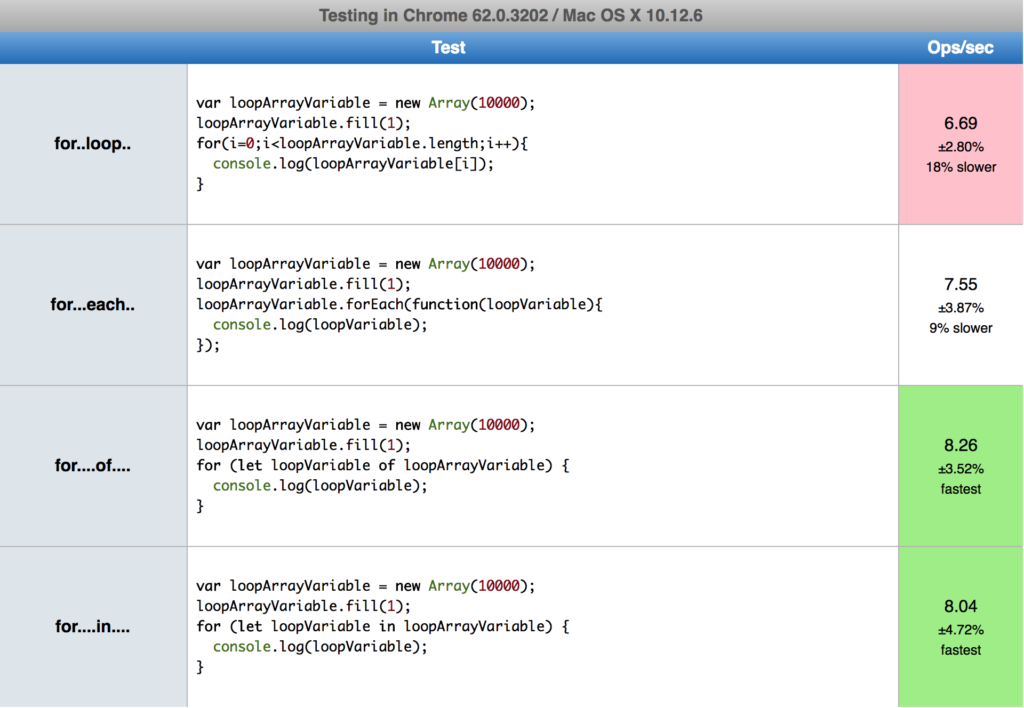Select the for....of.... row label
Screen dimensions: 1024x708
[x=91, y=465]
